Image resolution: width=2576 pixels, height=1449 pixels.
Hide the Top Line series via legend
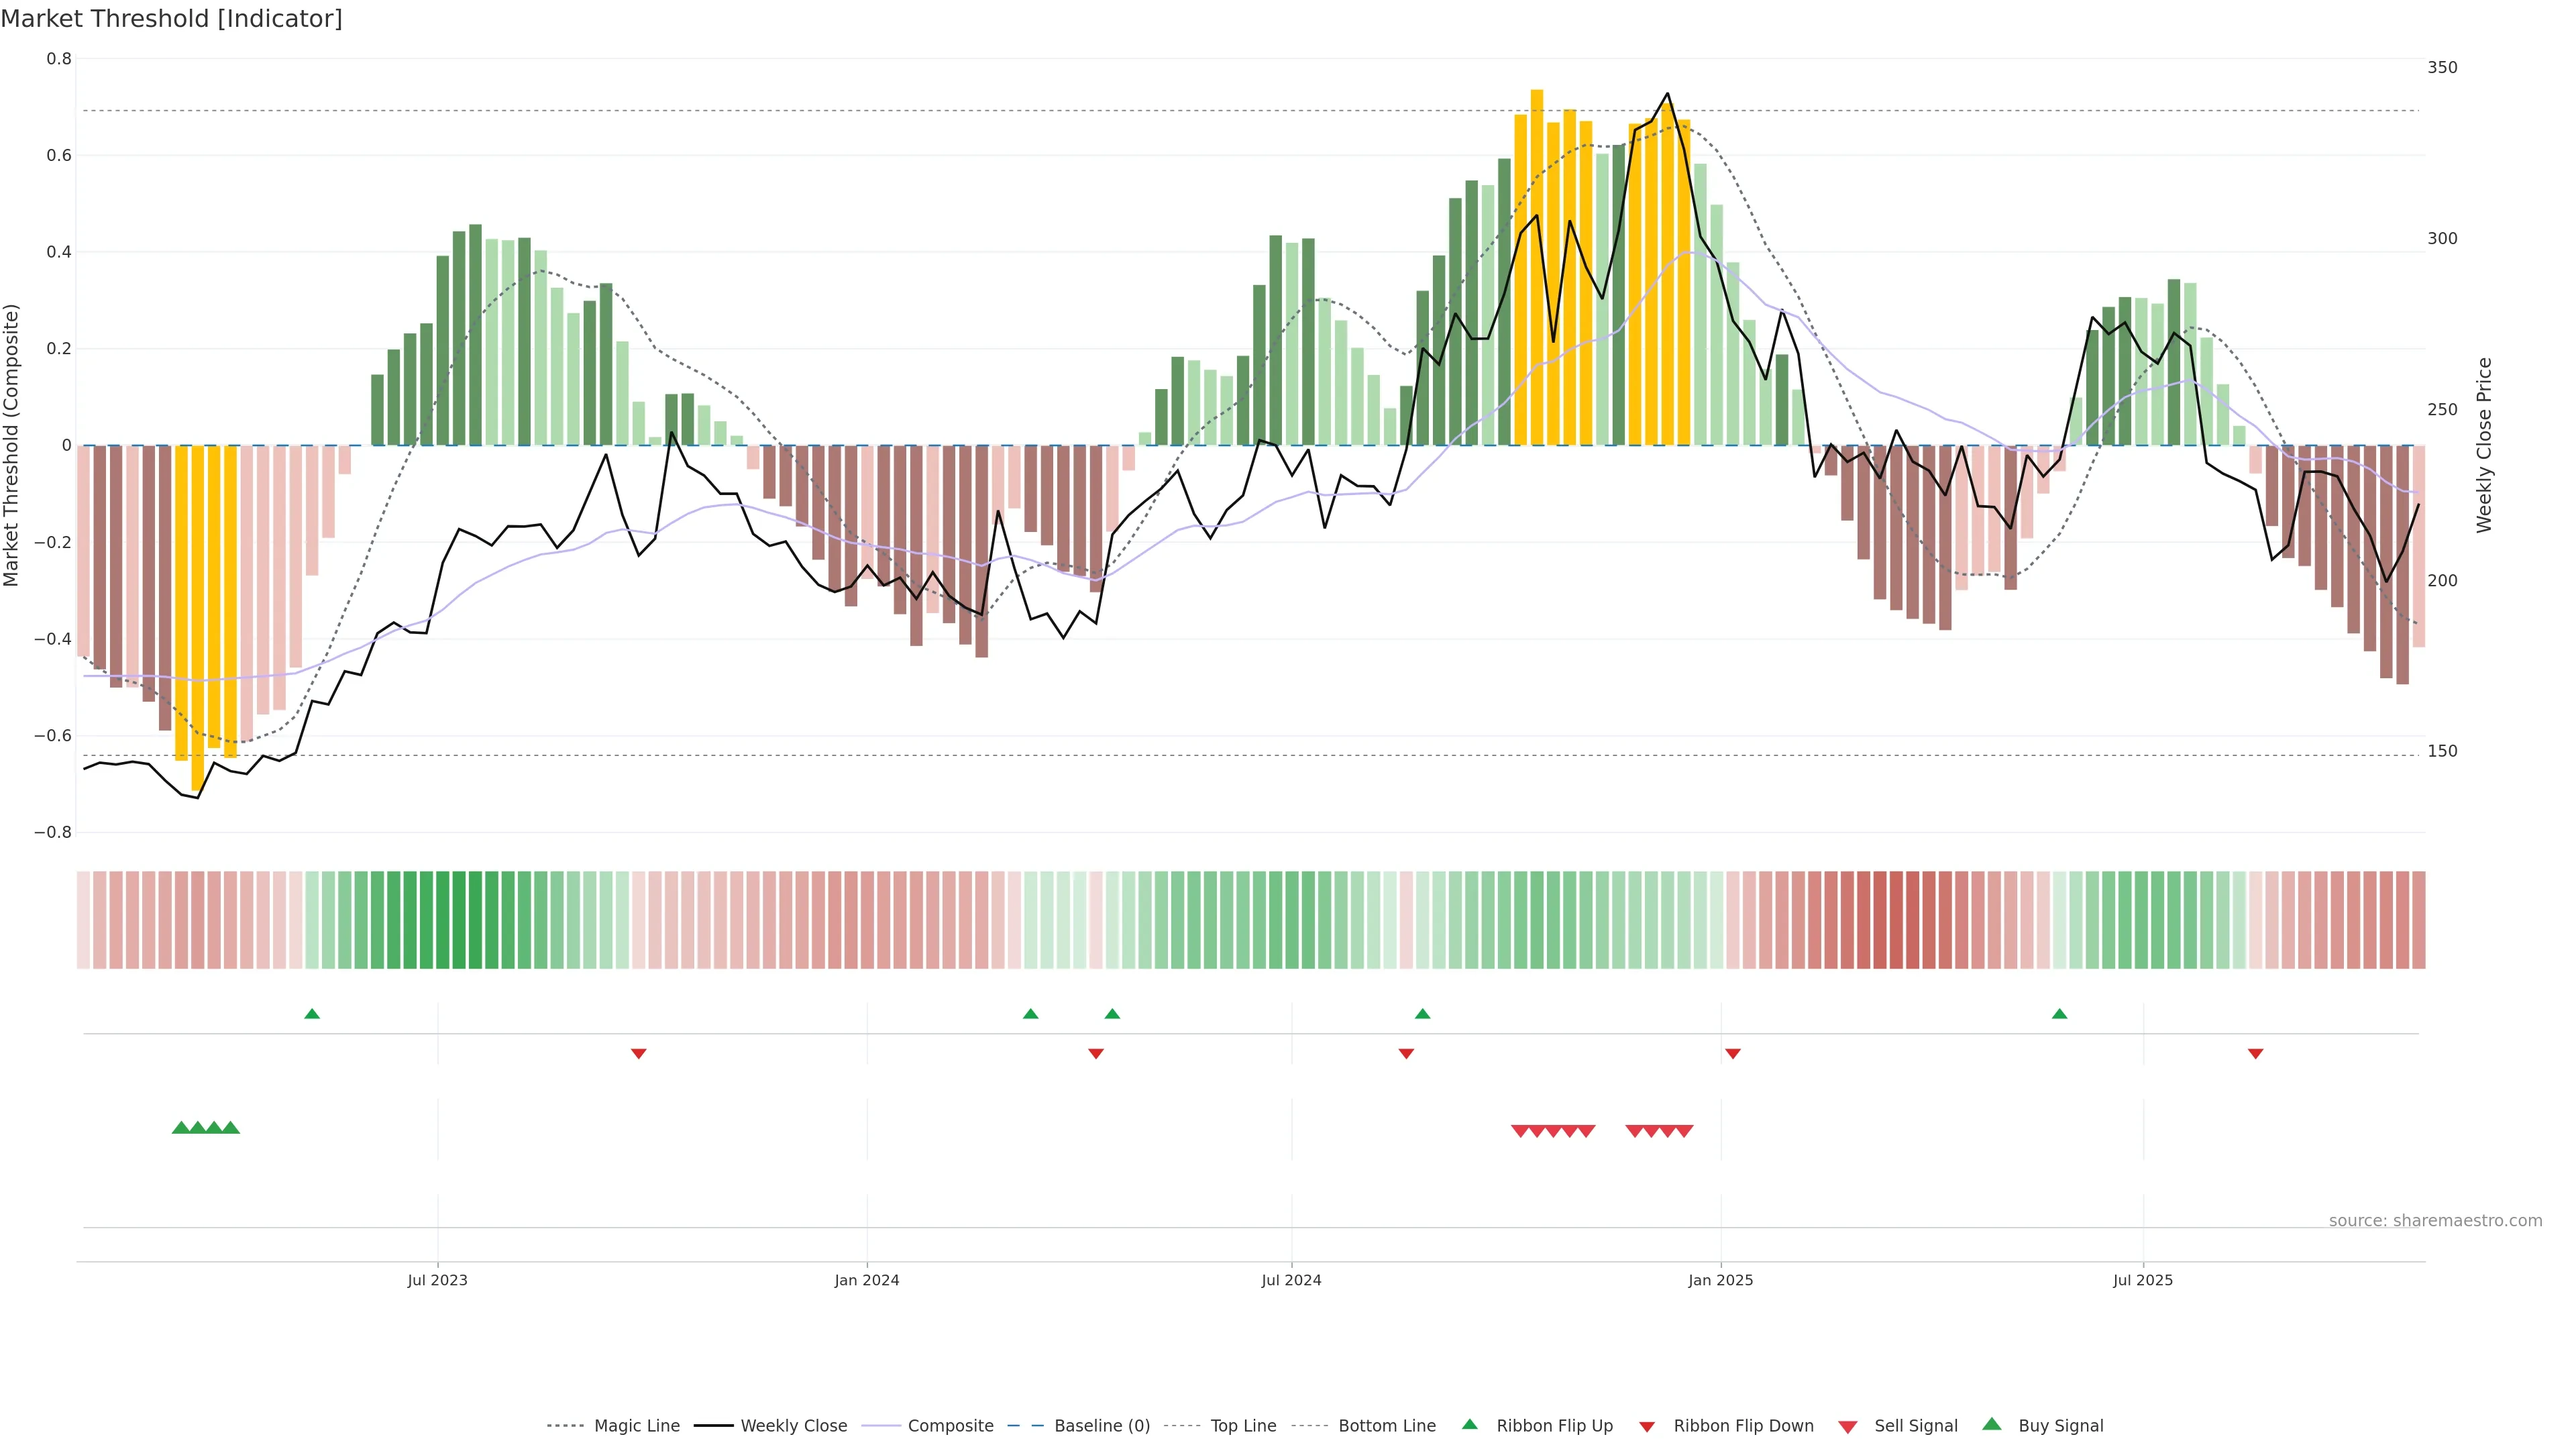click(x=1243, y=1426)
